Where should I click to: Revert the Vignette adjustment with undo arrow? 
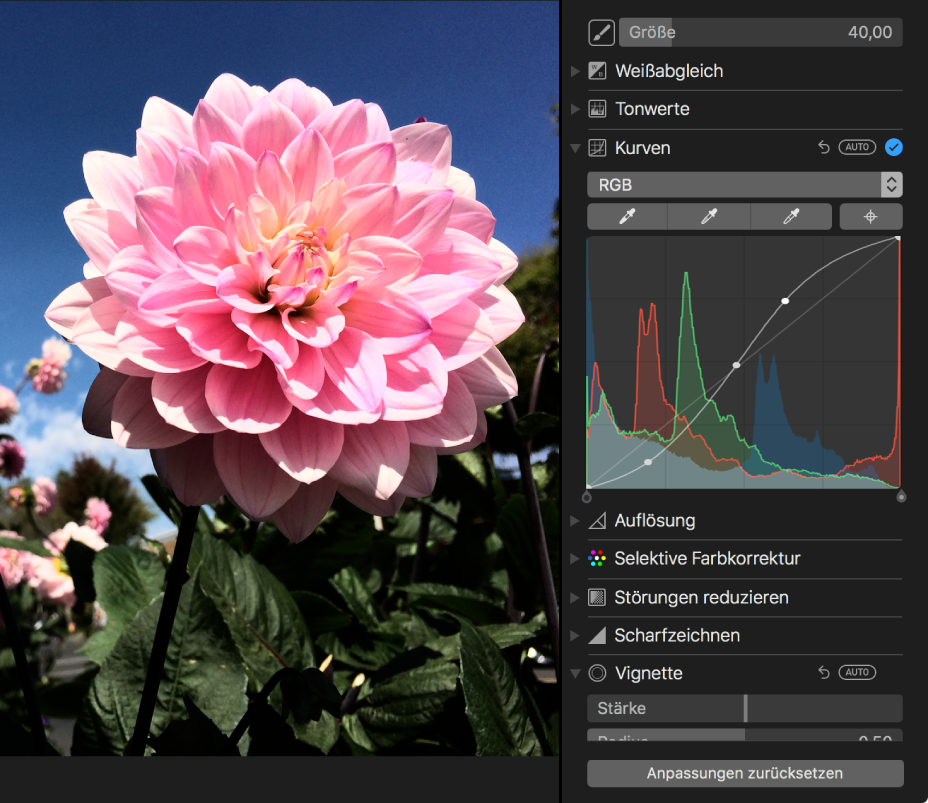(x=824, y=673)
